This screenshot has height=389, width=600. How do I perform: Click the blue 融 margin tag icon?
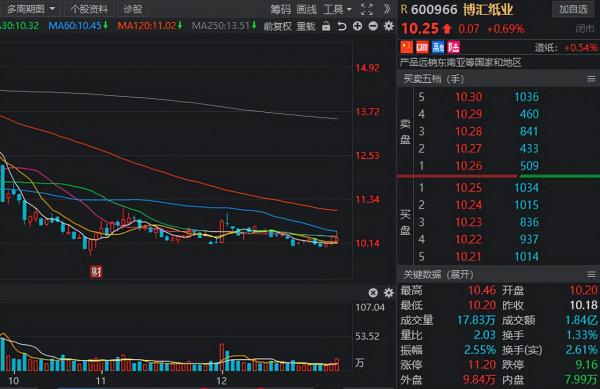pos(438,47)
